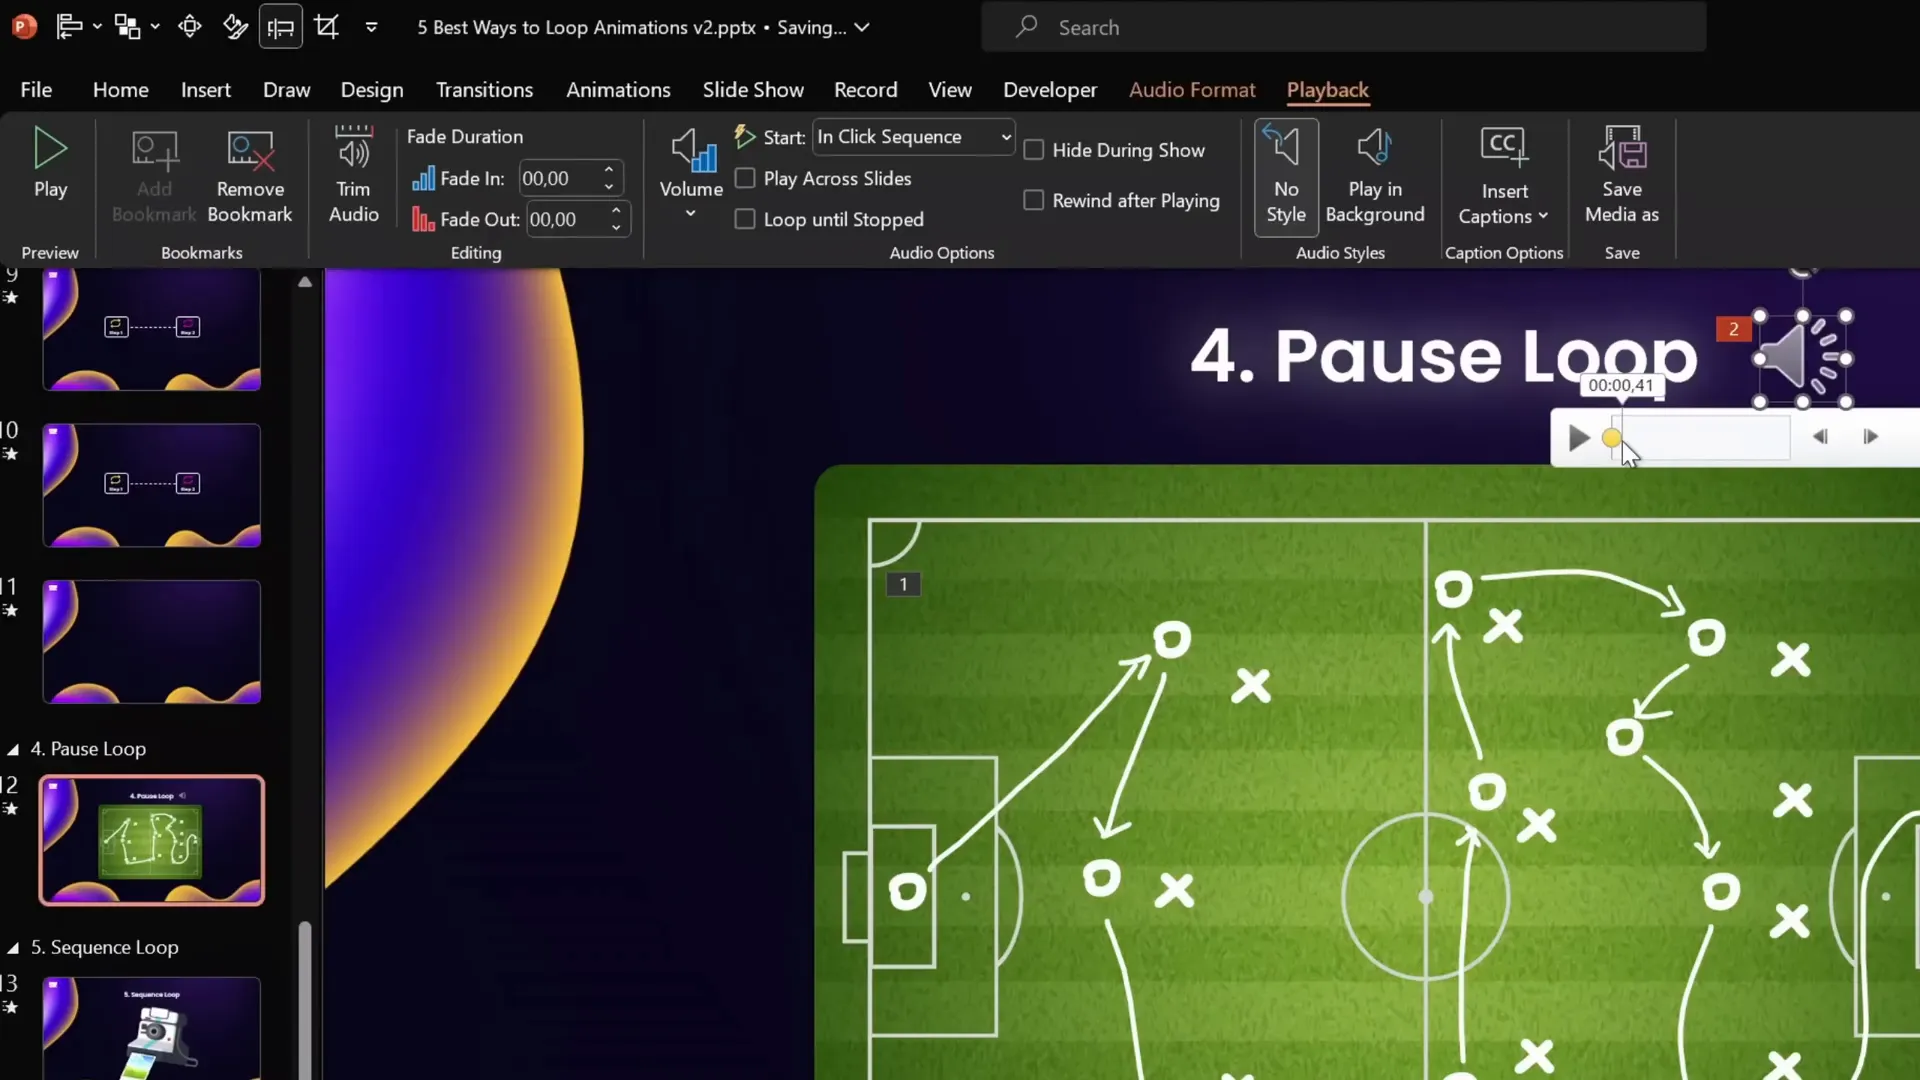The width and height of the screenshot is (1920, 1080).
Task: Open Trim Audio
Action: tap(354, 176)
